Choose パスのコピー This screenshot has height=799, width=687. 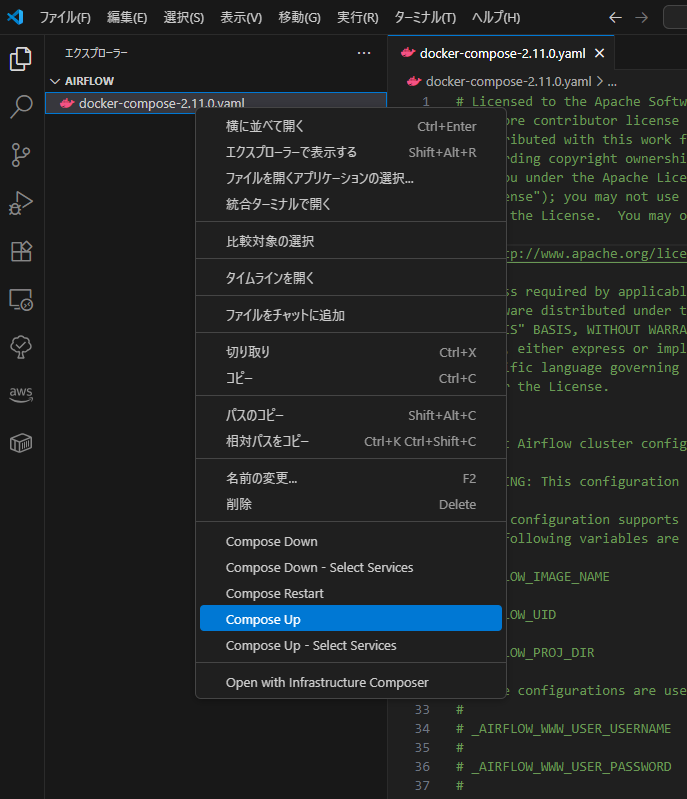click(351, 415)
